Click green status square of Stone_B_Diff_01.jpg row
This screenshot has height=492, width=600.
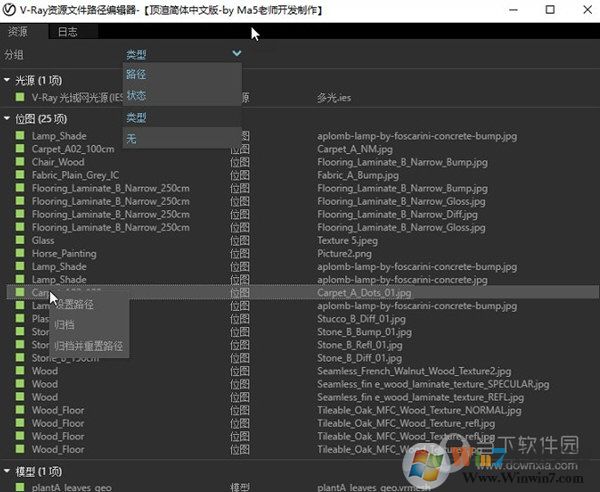click(20, 357)
